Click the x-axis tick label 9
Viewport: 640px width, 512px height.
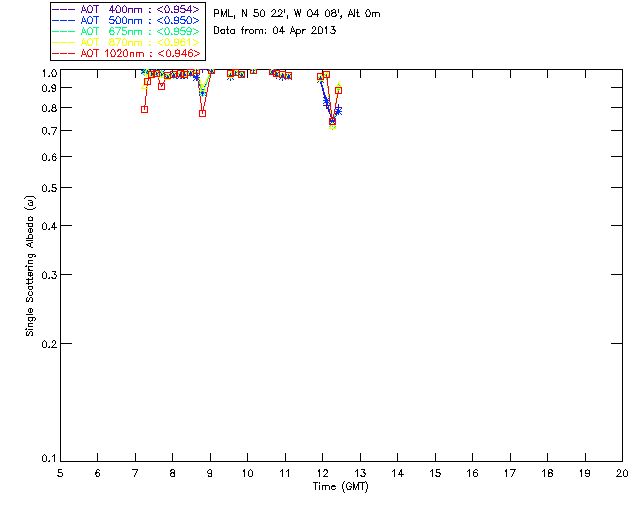[210, 473]
